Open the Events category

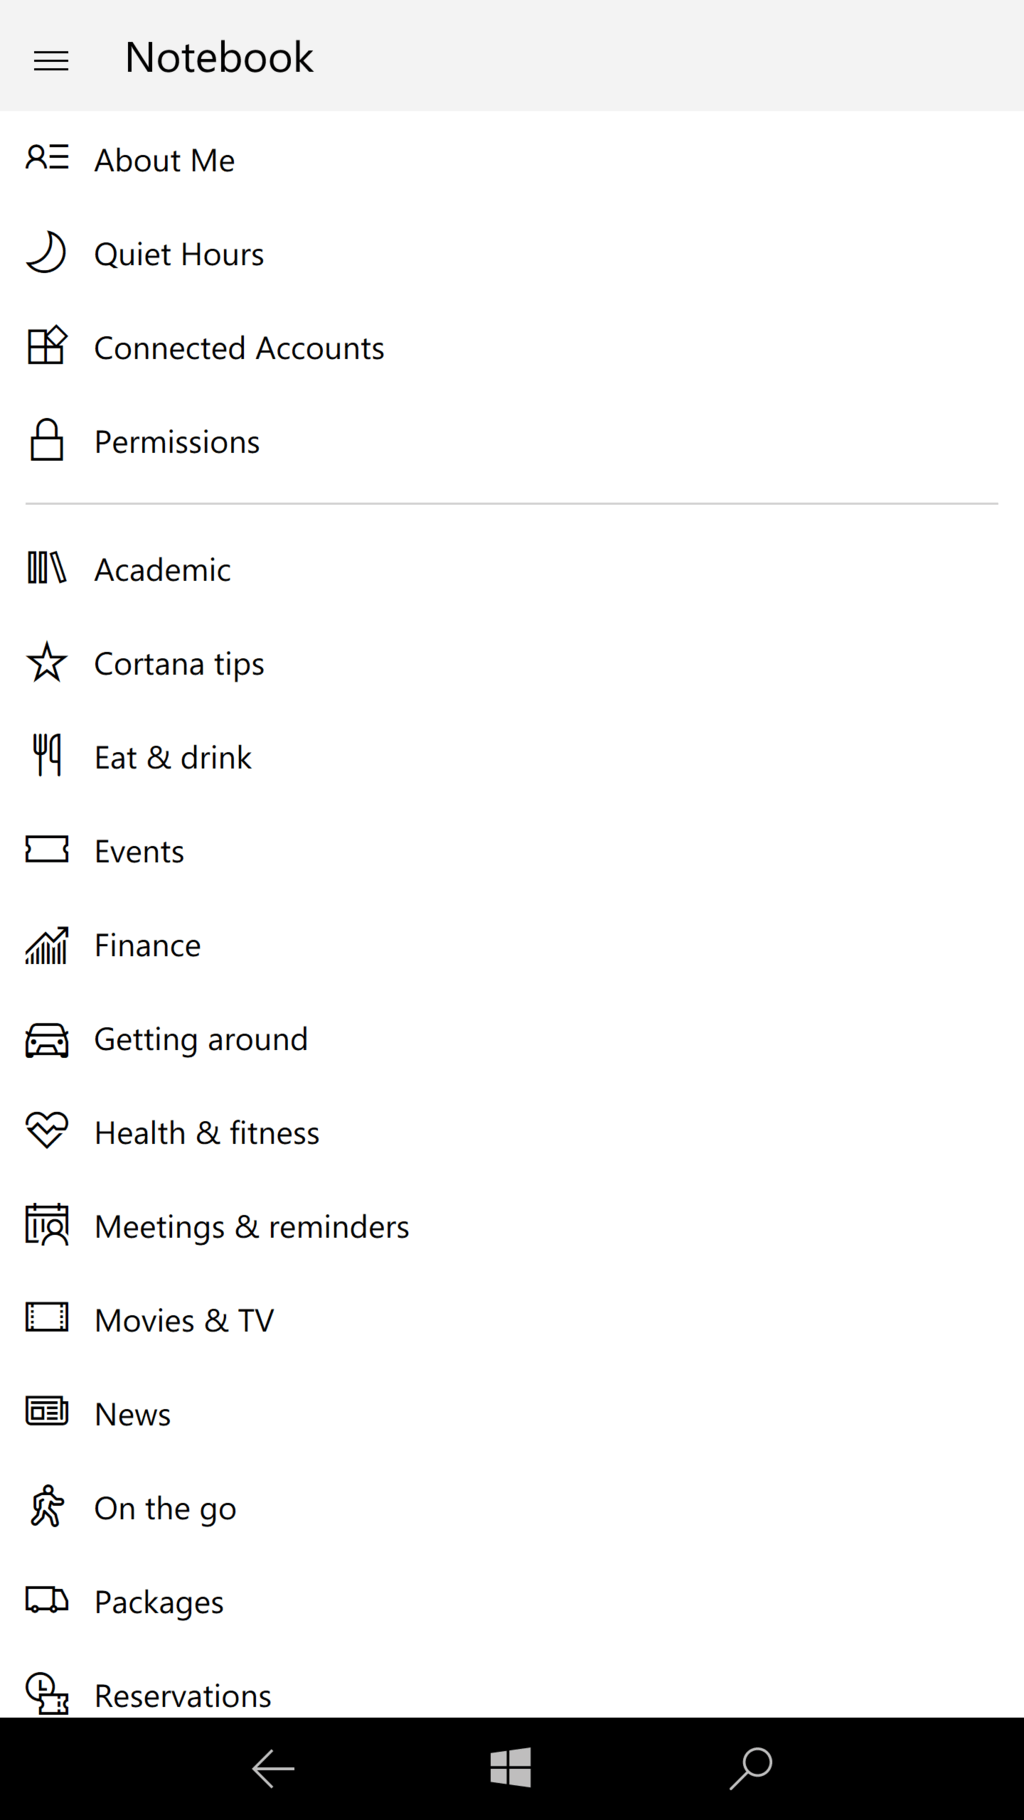[x=139, y=851]
